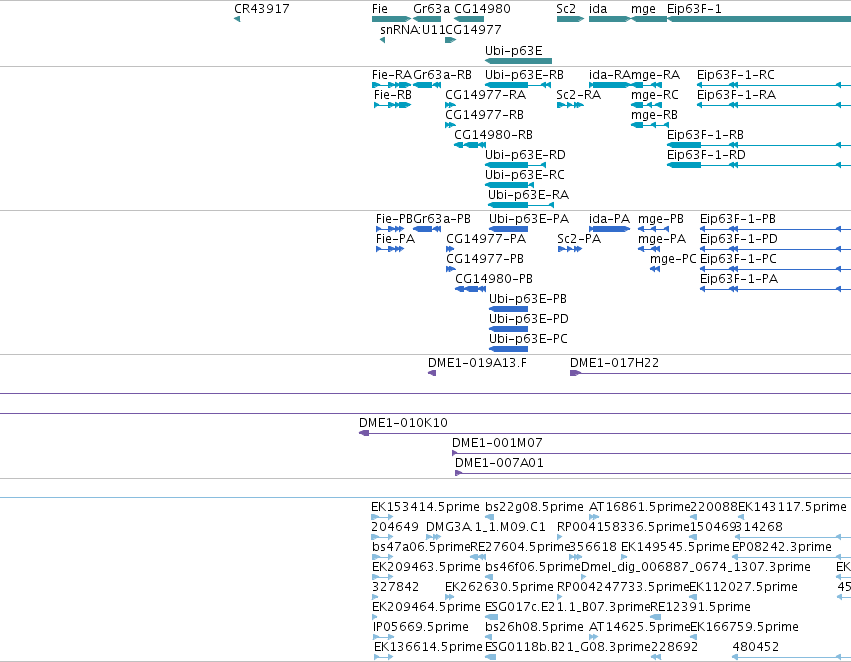Viewport: 851px width, 662px height.
Task: Select EST EK166759.5prime
Action: (x=744, y=628)
